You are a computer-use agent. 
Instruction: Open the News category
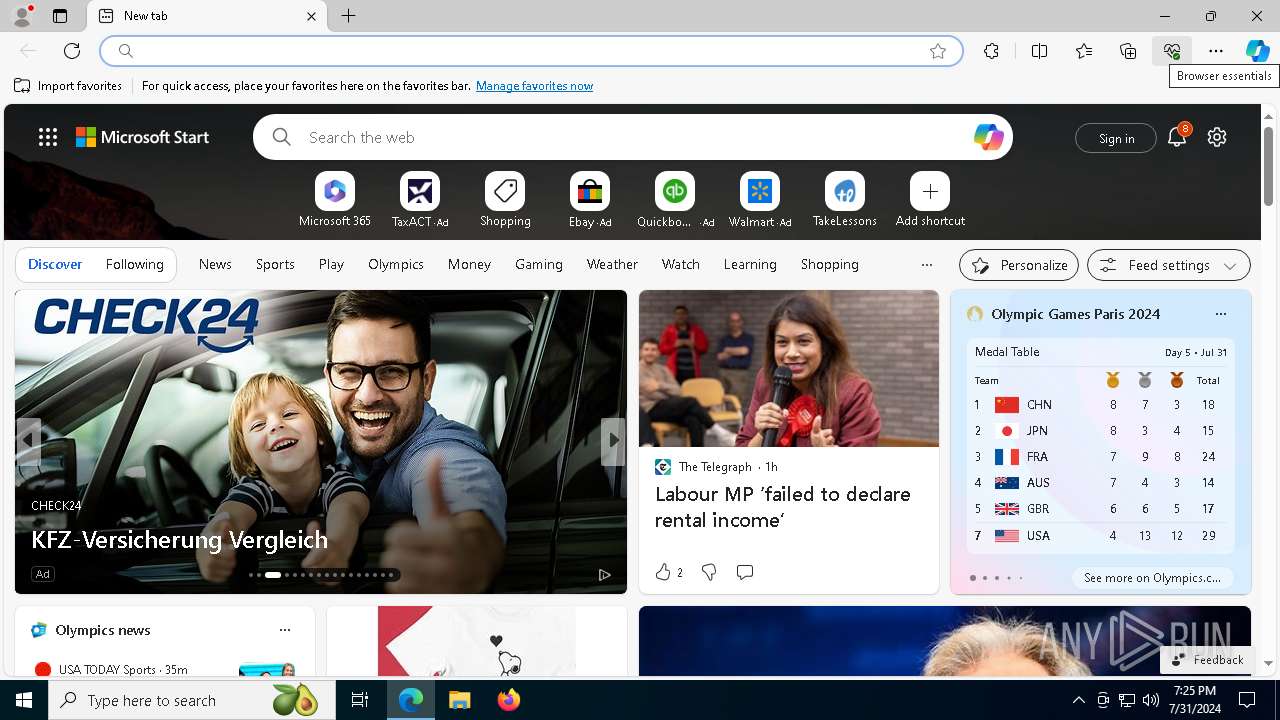pyautogui.click(x=215, y=264)
